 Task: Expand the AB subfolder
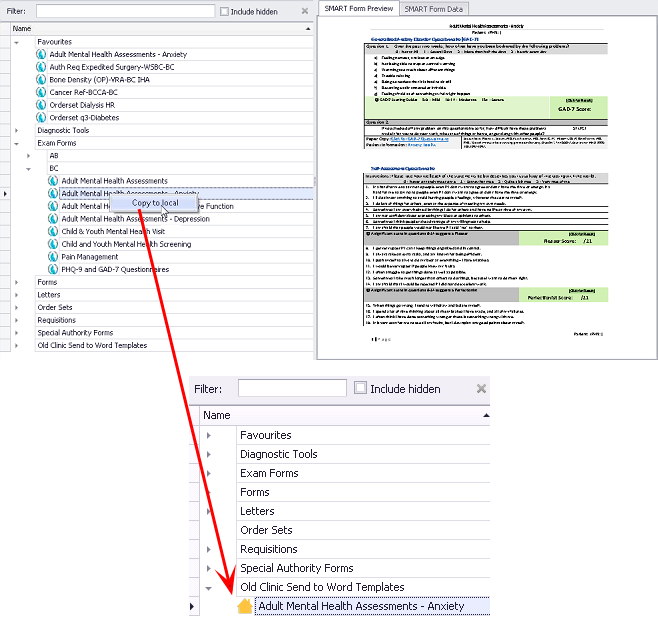coord(28,156)
